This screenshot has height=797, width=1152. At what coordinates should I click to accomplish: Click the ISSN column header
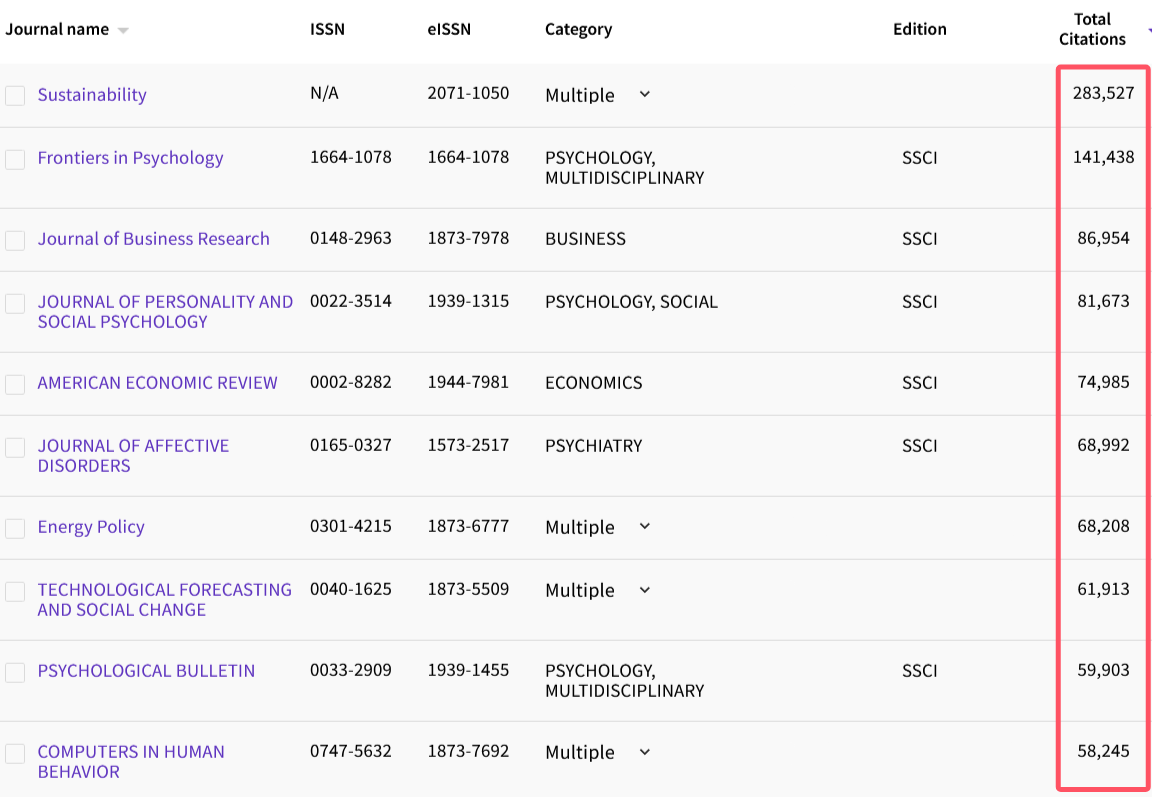(327, 29)
